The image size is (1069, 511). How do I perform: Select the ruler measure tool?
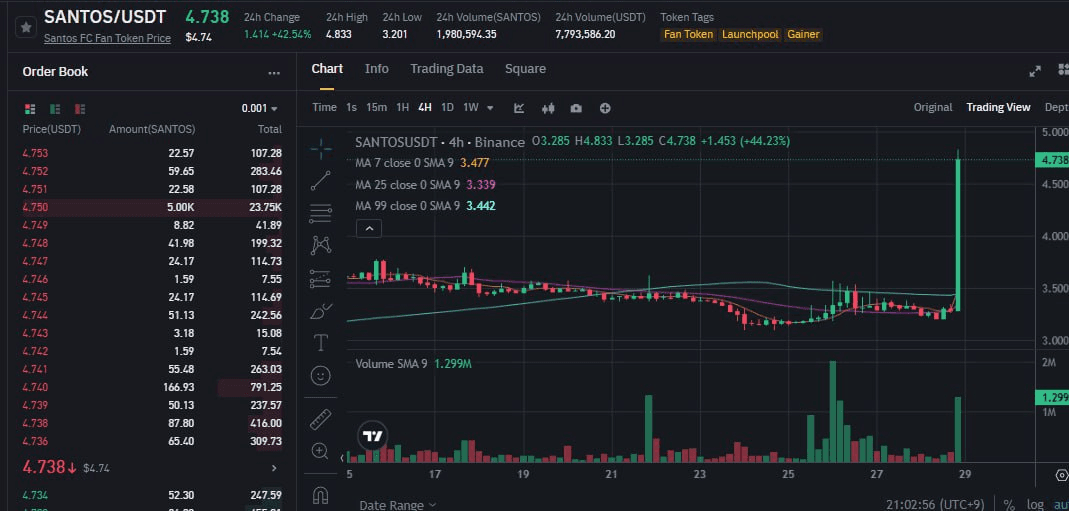(x=320, y=419)
